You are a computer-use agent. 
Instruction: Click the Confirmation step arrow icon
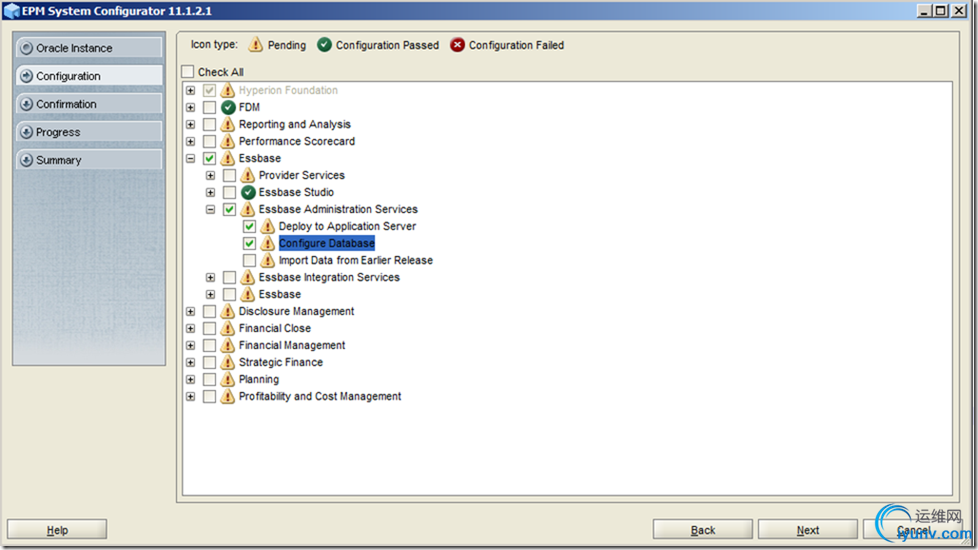click(x=26, y=104)
